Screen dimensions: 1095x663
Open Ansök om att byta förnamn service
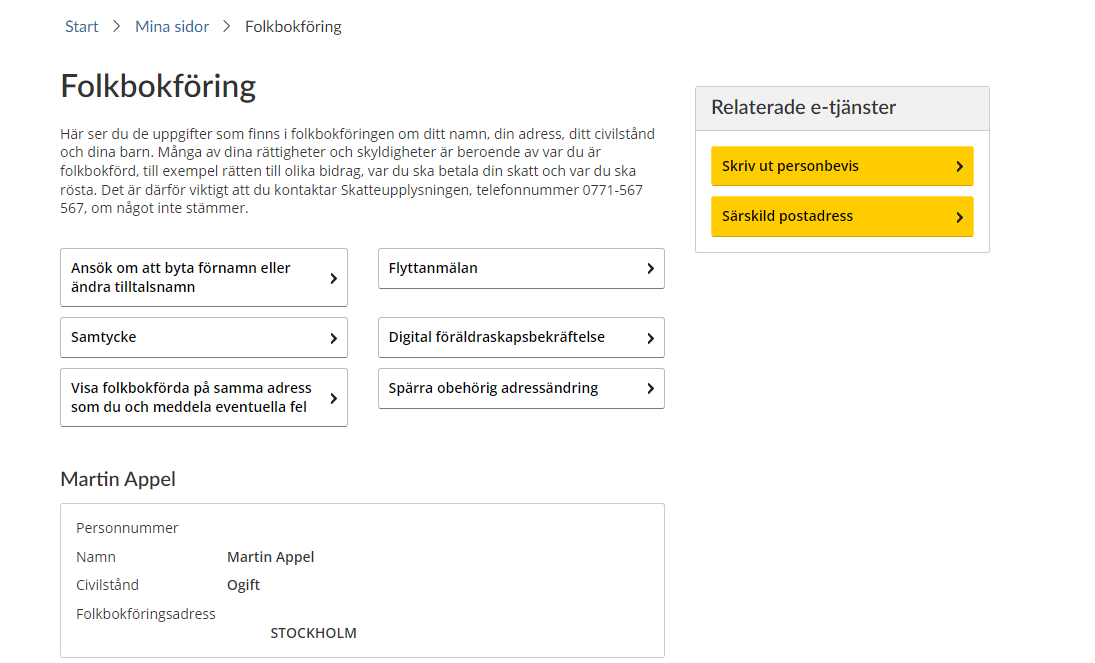pos(204,277)
